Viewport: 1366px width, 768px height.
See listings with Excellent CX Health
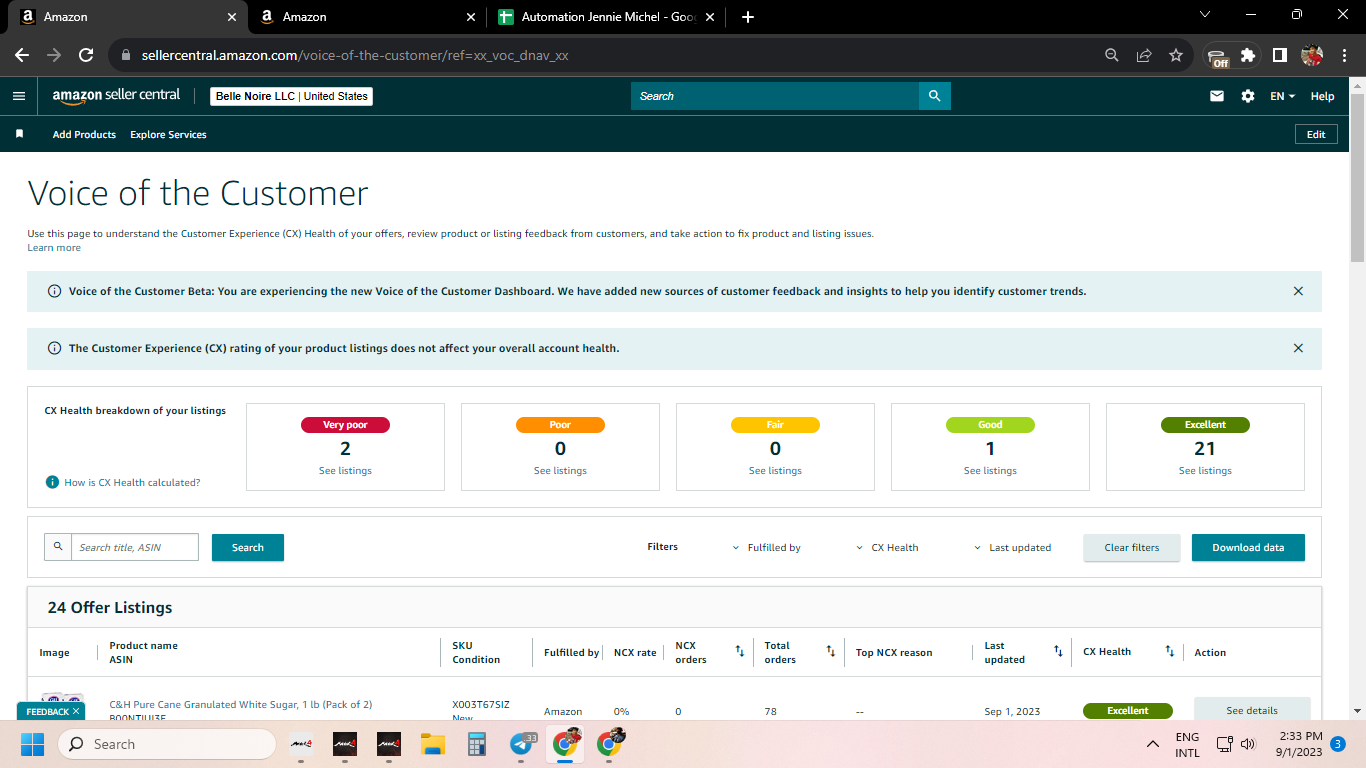coord(1205,470)
